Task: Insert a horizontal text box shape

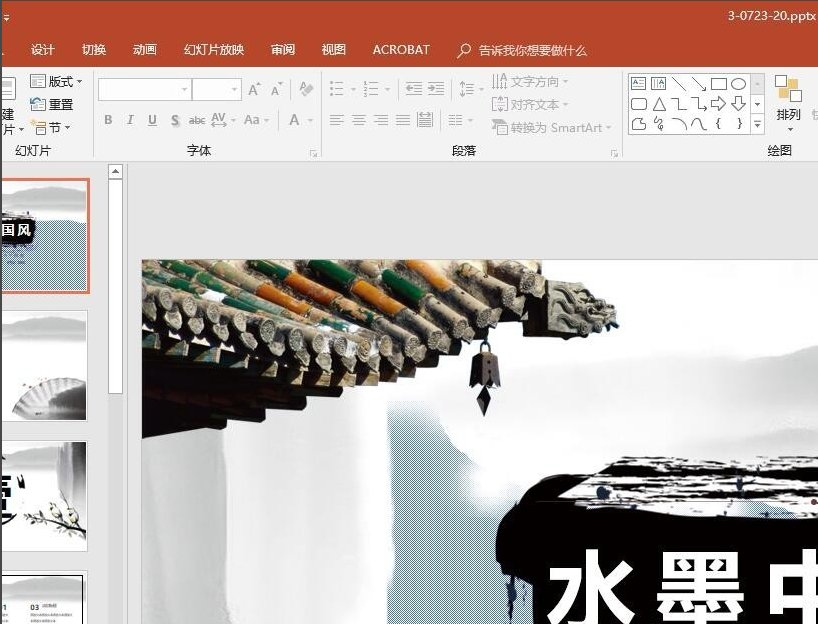Action: coord(638,84)
